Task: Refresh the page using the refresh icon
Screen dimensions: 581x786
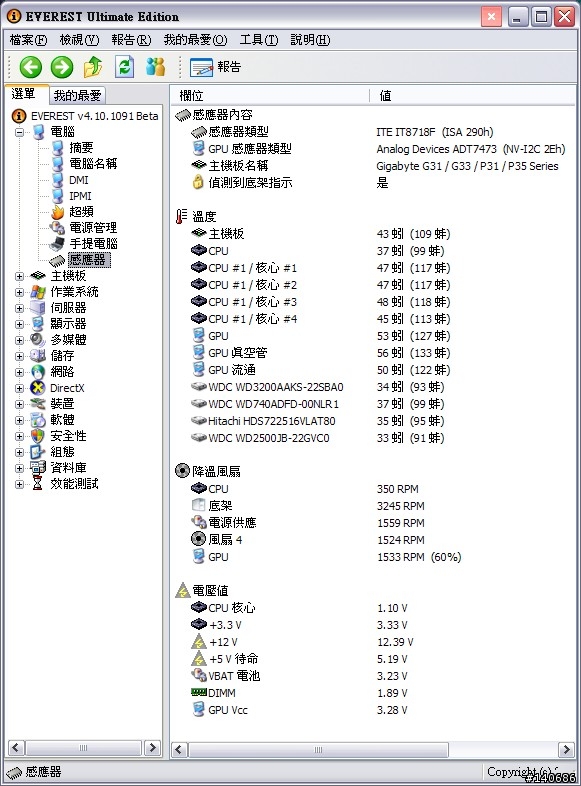Action: (124, 67)
